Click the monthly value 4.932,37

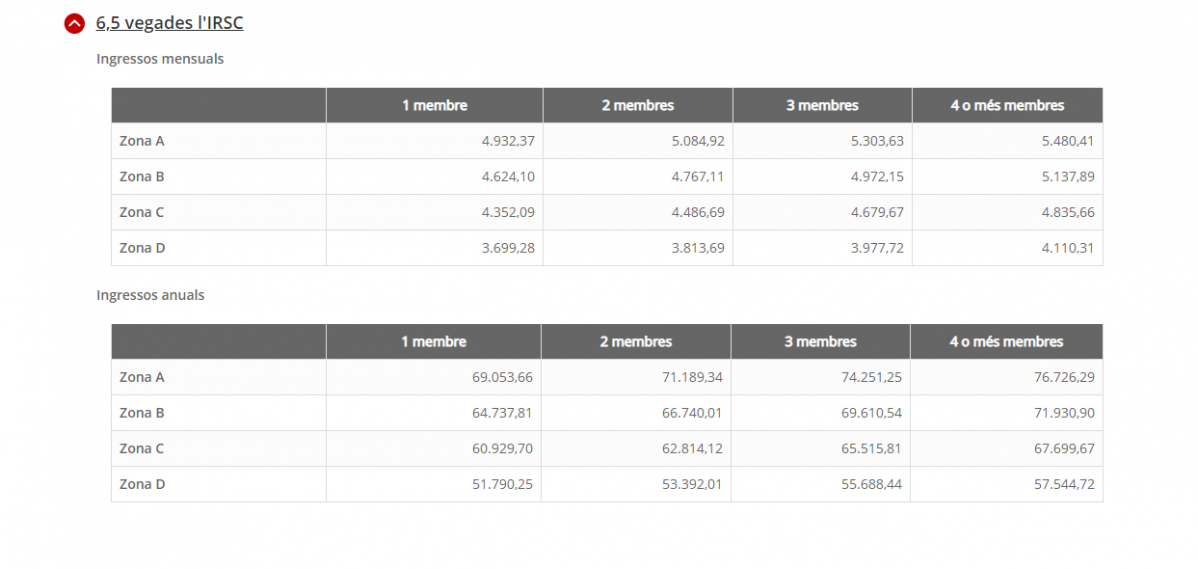[x=508, y=141]
